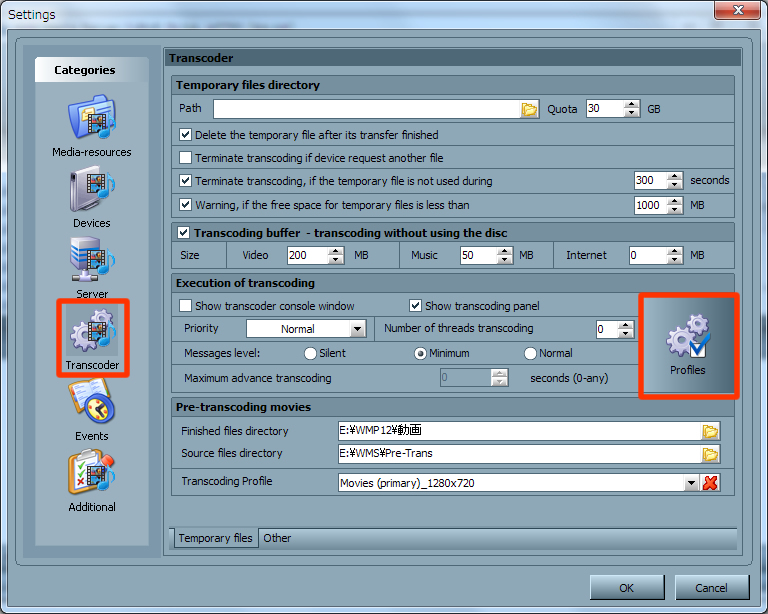Edit the 1000 MB warning field
Viewport: 768px width, 614px height.
point(651,205)
